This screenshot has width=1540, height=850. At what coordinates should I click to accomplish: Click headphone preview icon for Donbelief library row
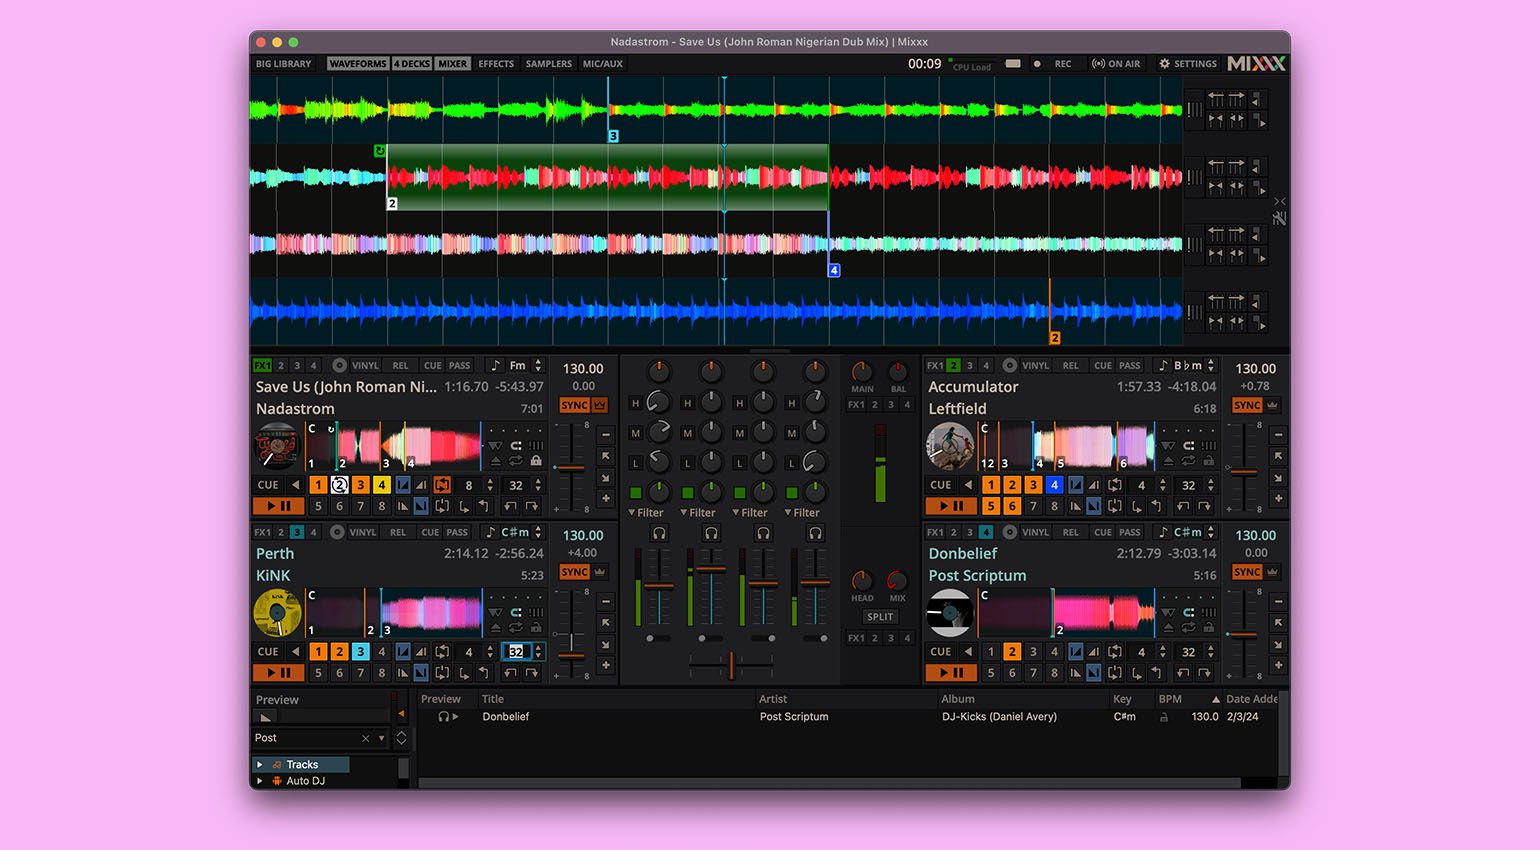[443, 717]
